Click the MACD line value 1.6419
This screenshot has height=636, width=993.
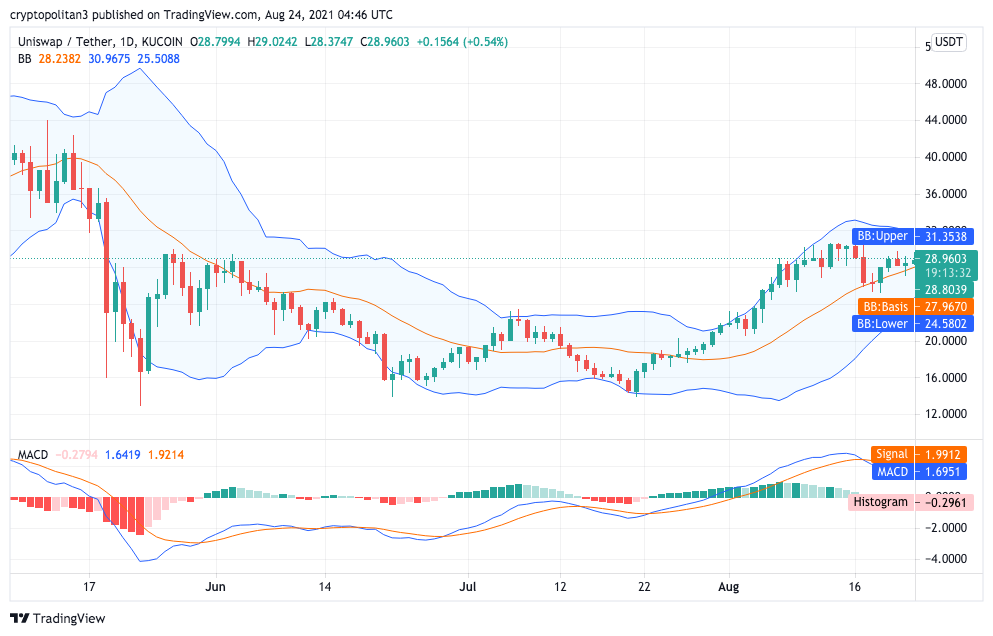tap(122, 455)
